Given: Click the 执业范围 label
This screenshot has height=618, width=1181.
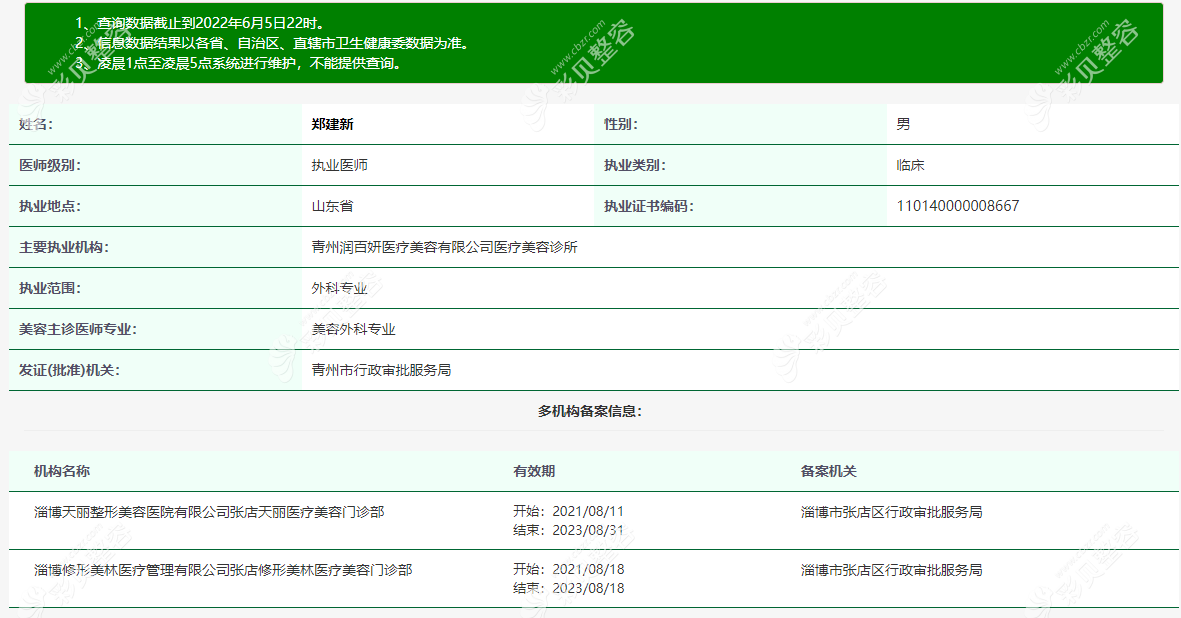Looking at the screenshot, I should 50,288.
